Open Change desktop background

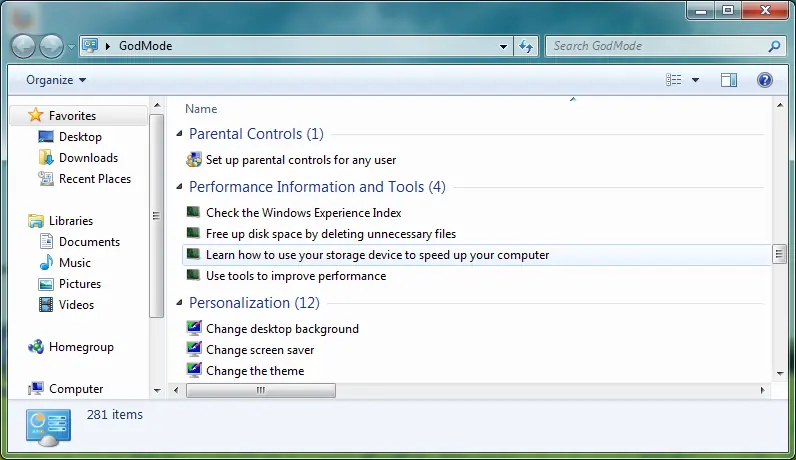coord(282,329)
